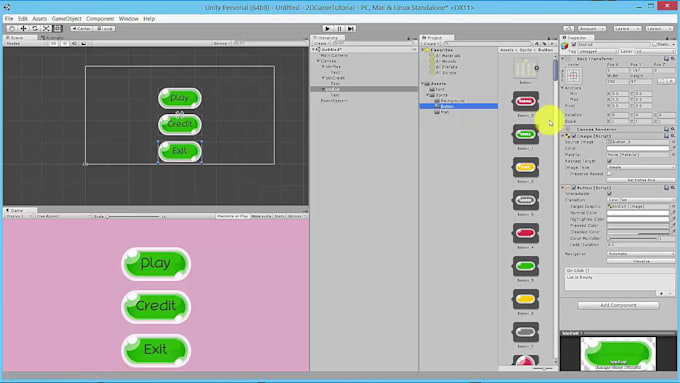Select Main Camera in Hierarchy
The height and width of the screenshot is (383, 680).
pos(334,56)
